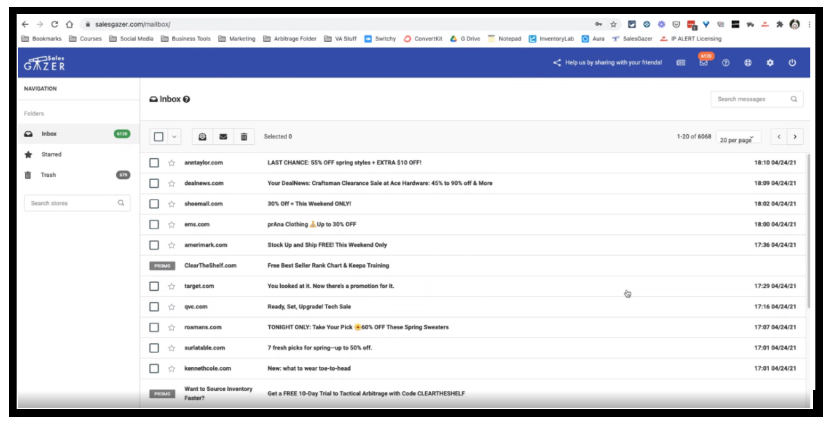Open the Business Tools bookmark folder

pos(186,39)
